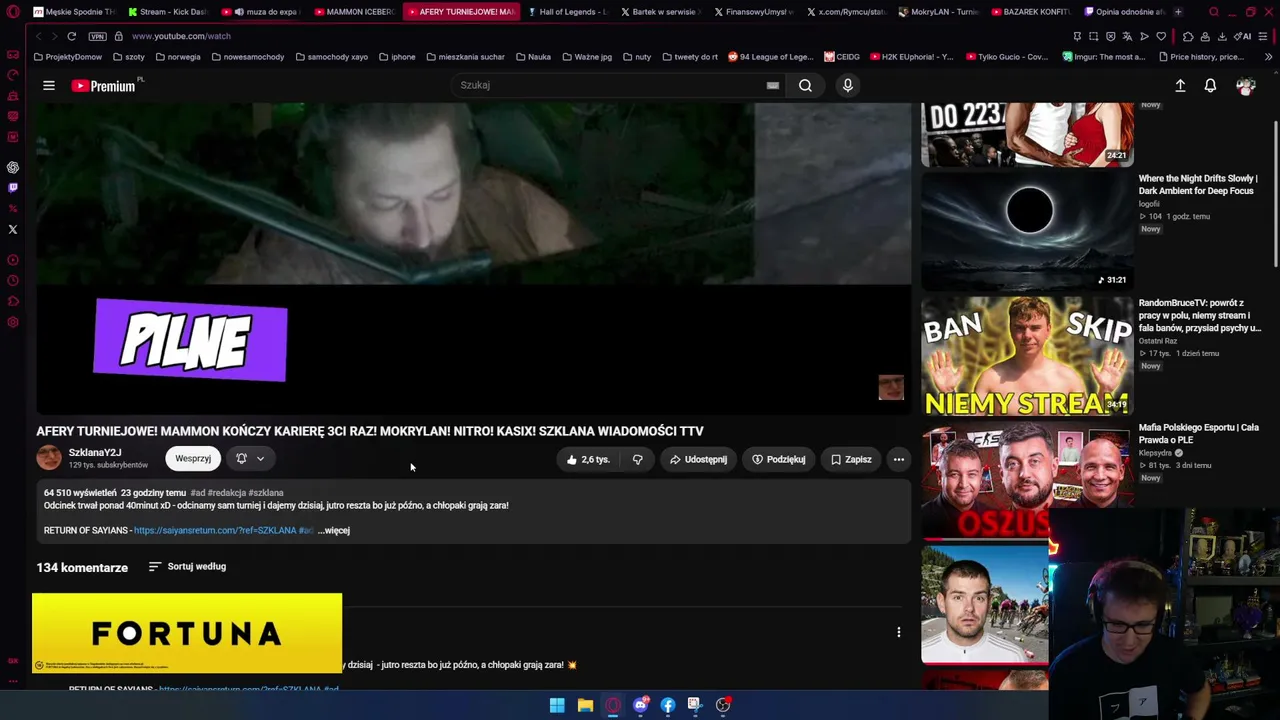Click the Zapisz save button
This screenshot has height=720, width=1280.
[x=851, y=460]
